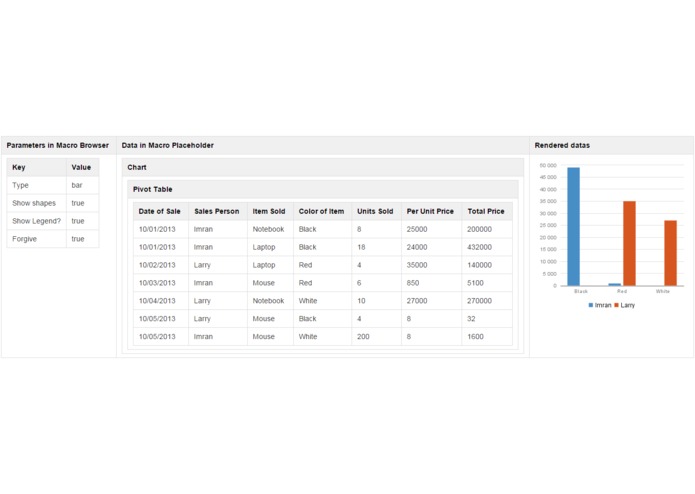Click 'Larry' in the 10/02/2013 row
The image size is (695, 494).
click(218, 265)
